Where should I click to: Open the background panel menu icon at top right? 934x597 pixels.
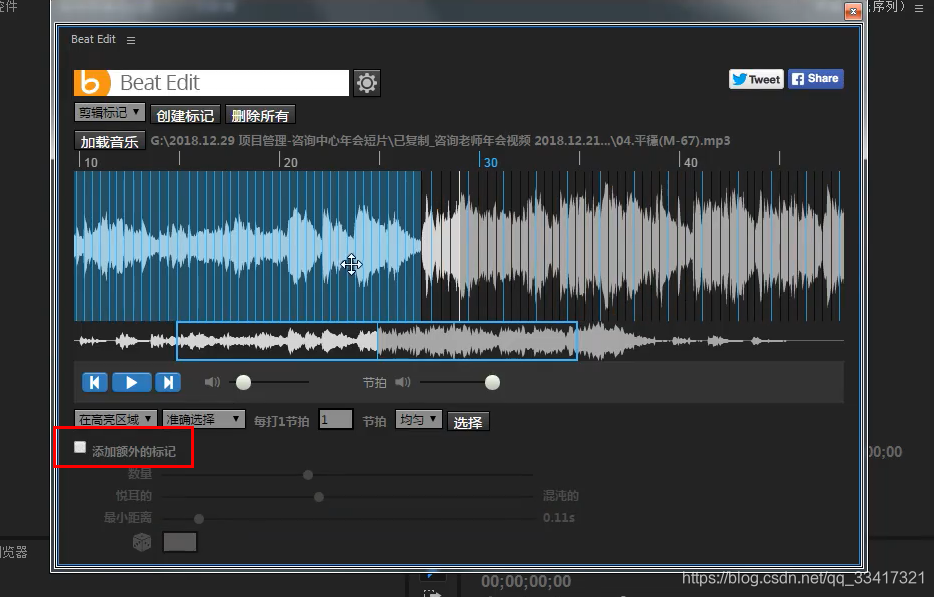coord(919,8)
